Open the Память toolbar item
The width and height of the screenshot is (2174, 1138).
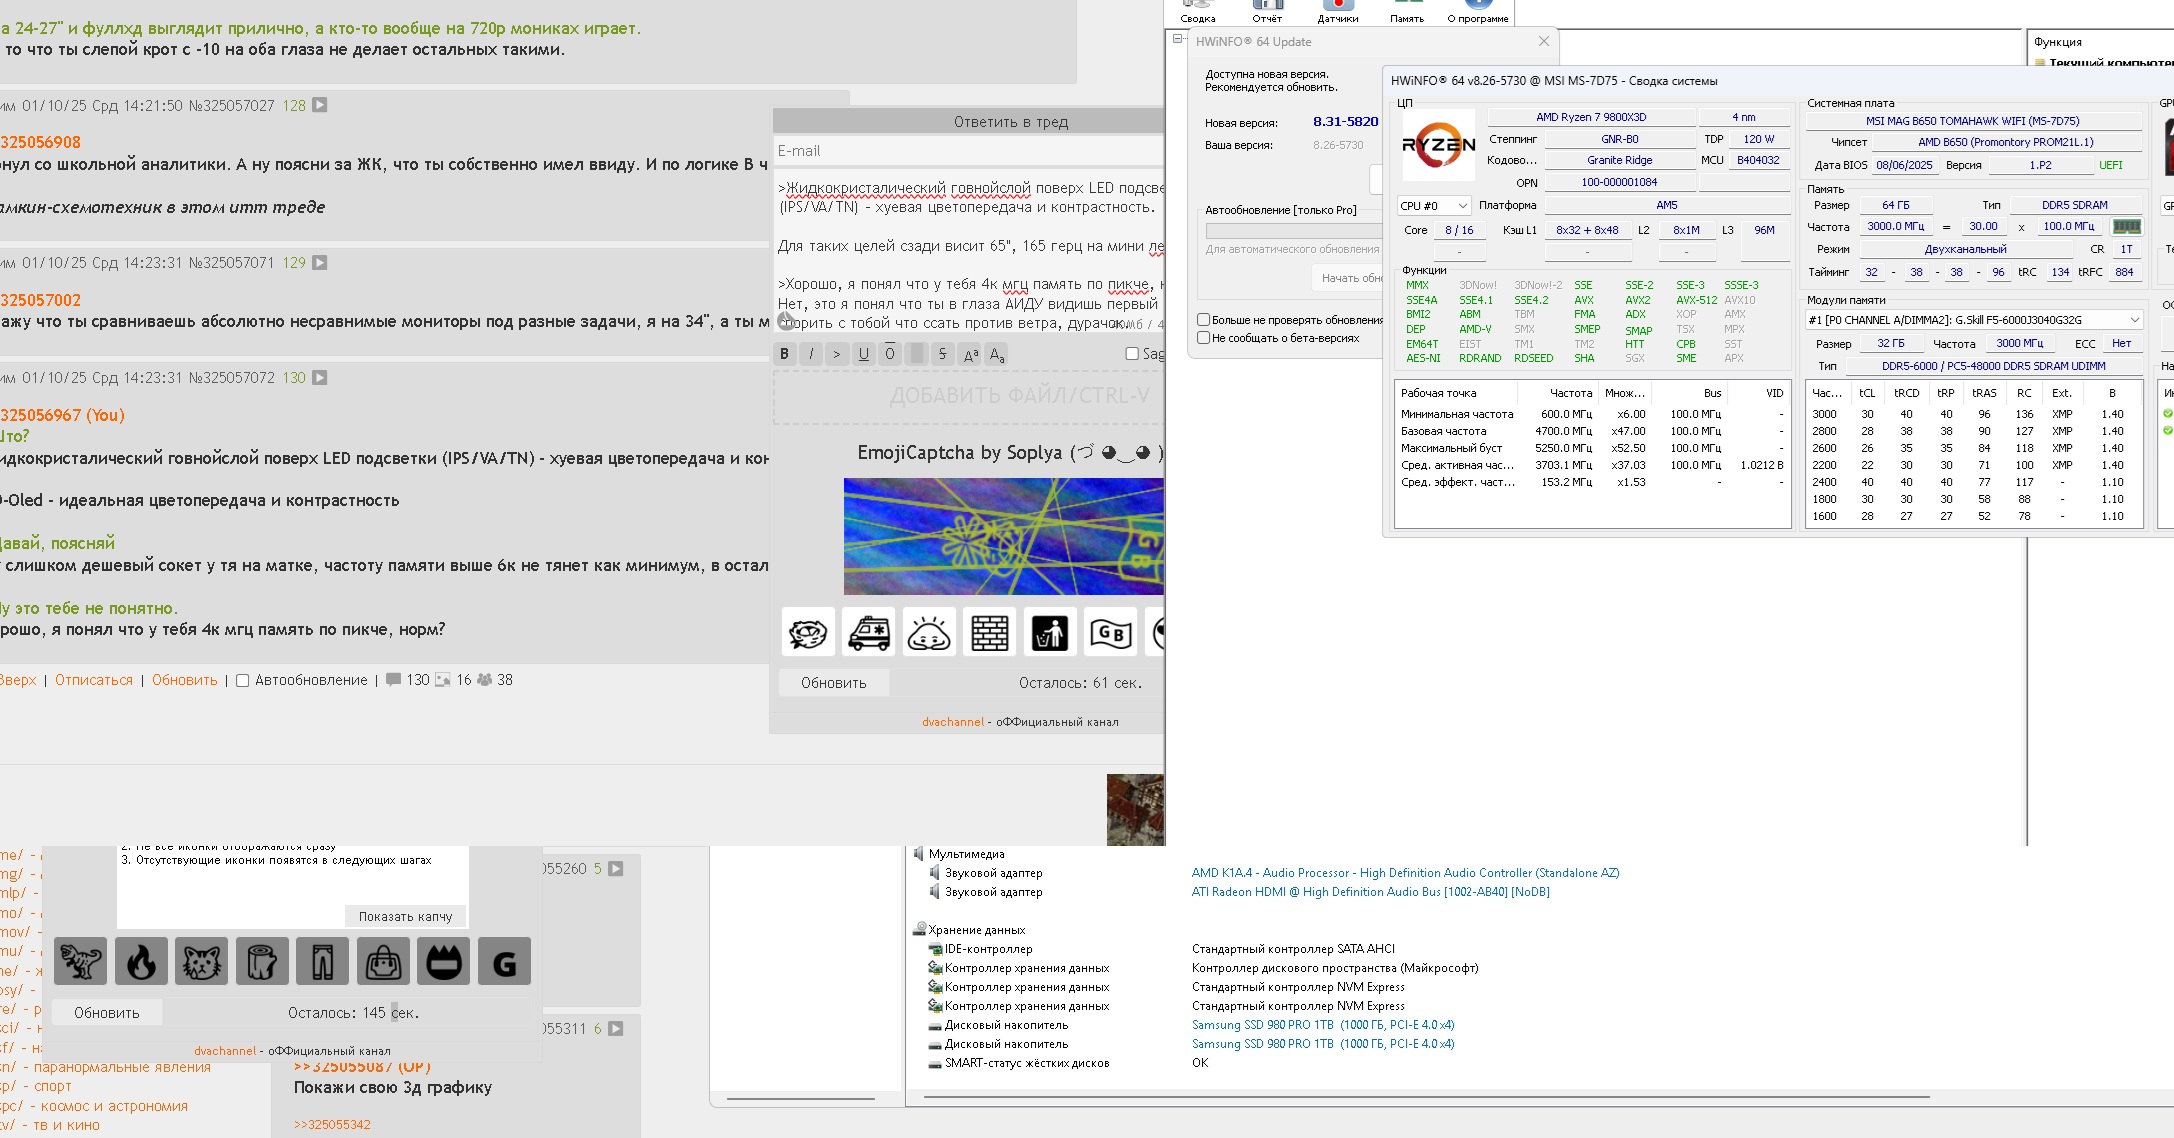click(x=1406, y=12)
